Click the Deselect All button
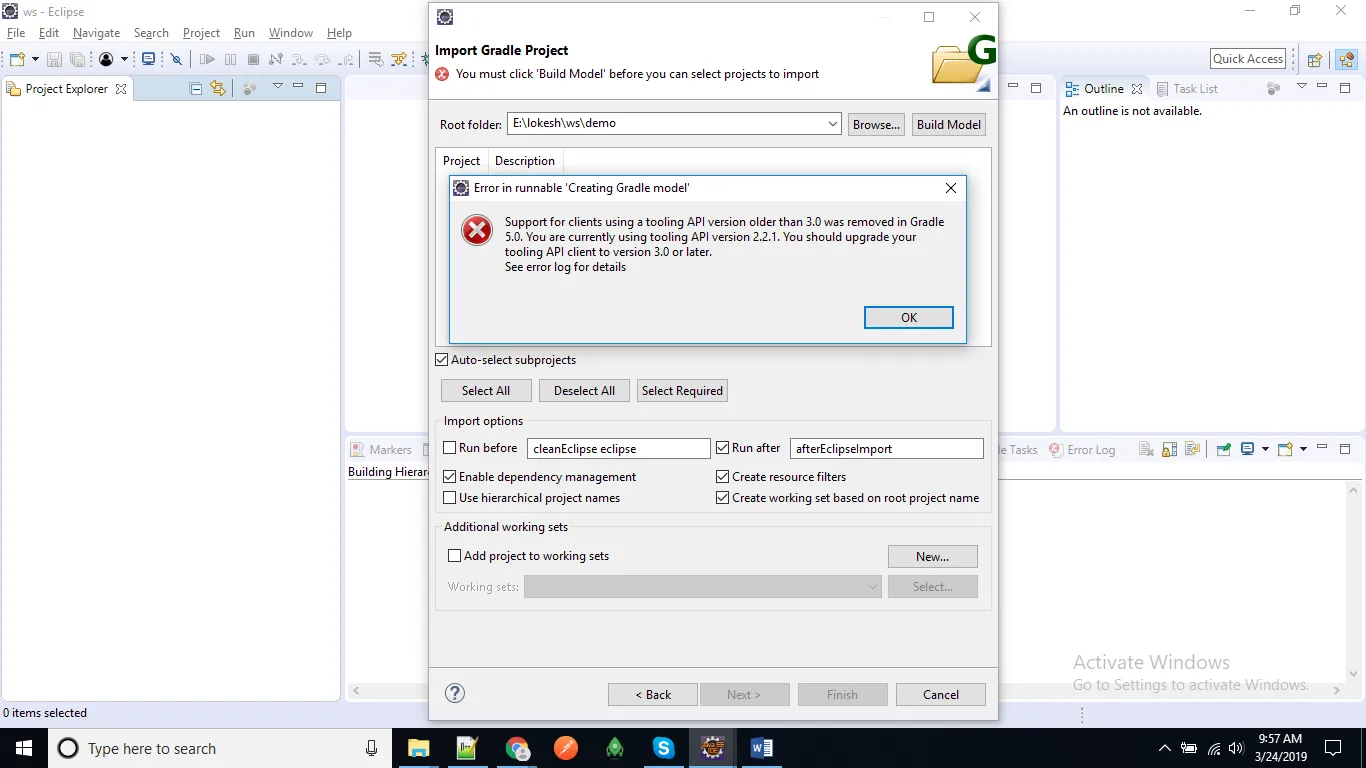This screenshot has height=768, width=1366. tap(585, 391)
